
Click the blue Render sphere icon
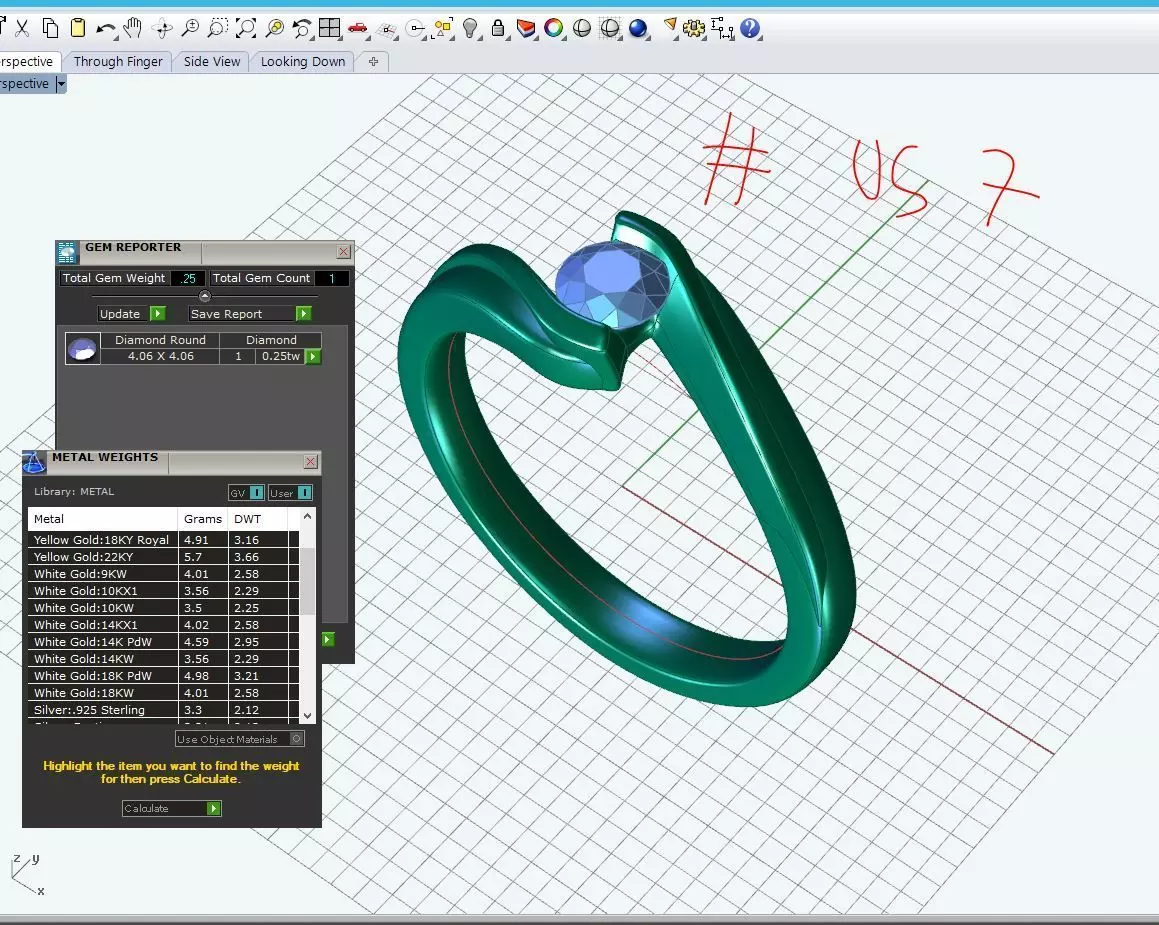click(x=638, y=28)
